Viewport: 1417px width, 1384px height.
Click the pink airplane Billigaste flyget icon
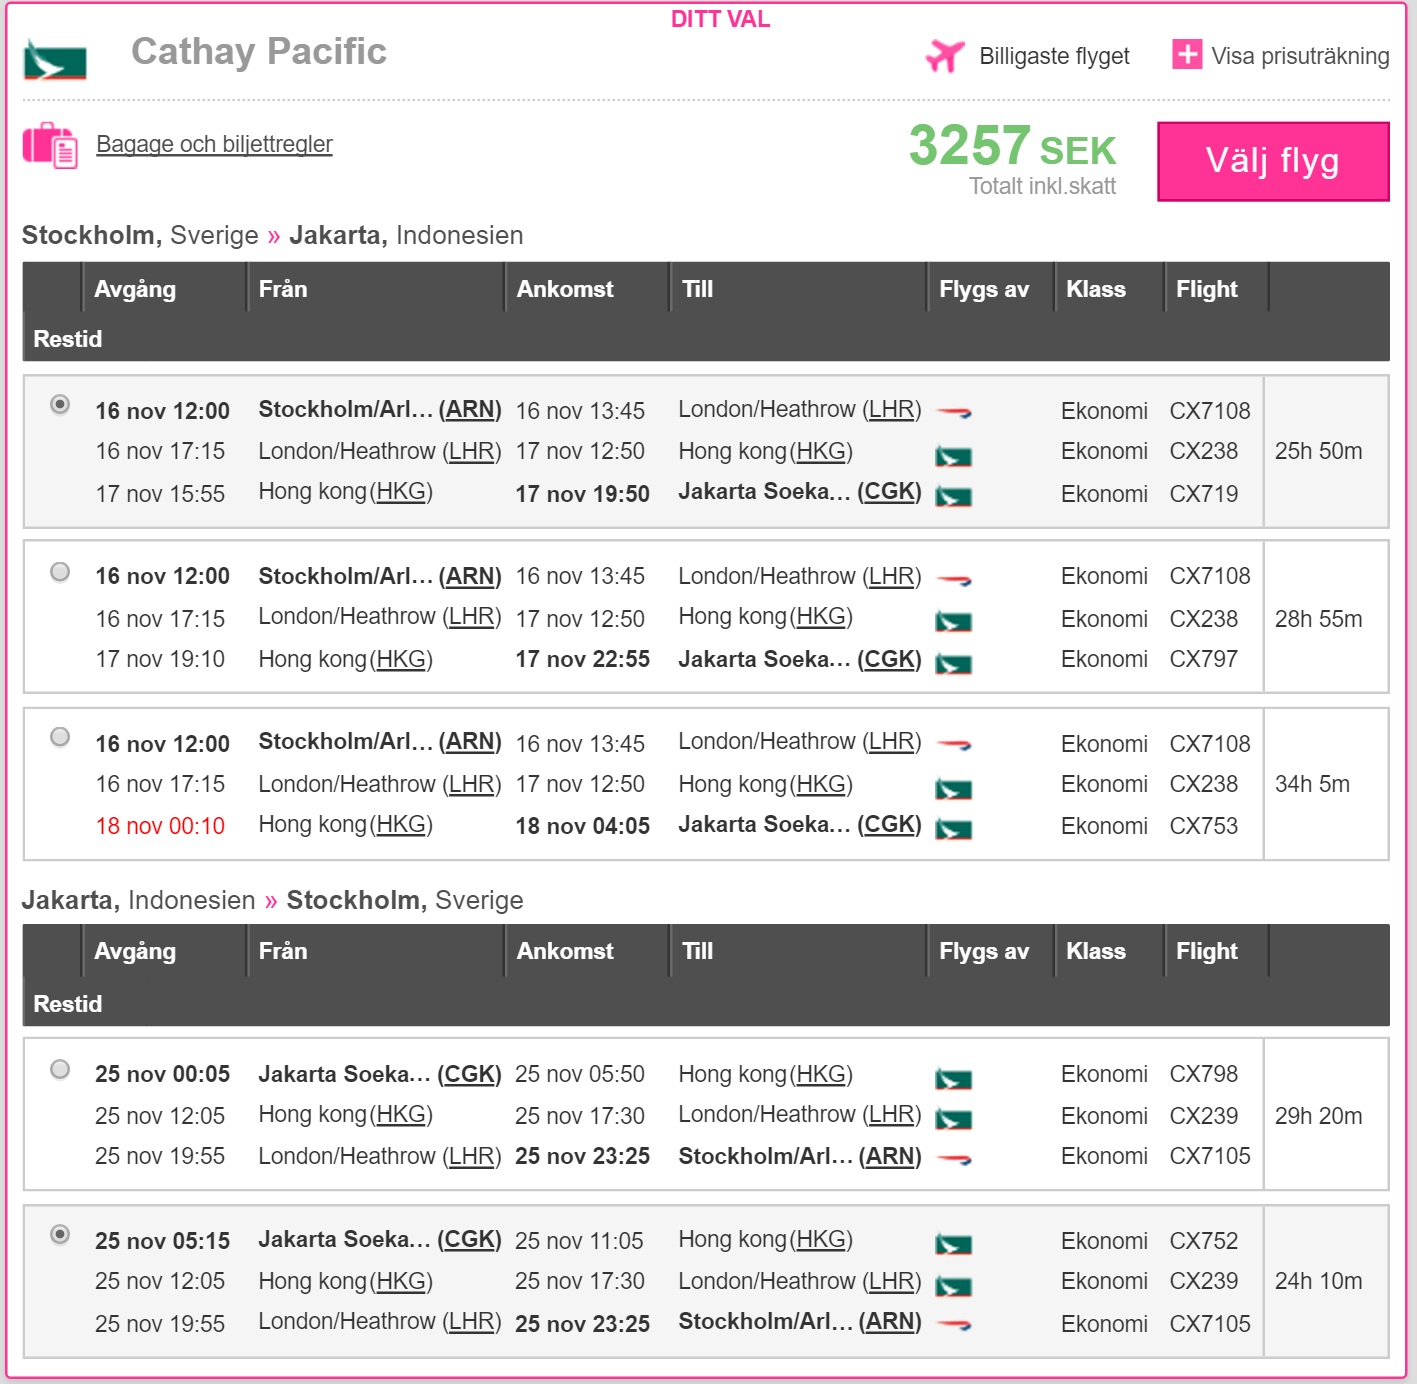click(945, 56)
